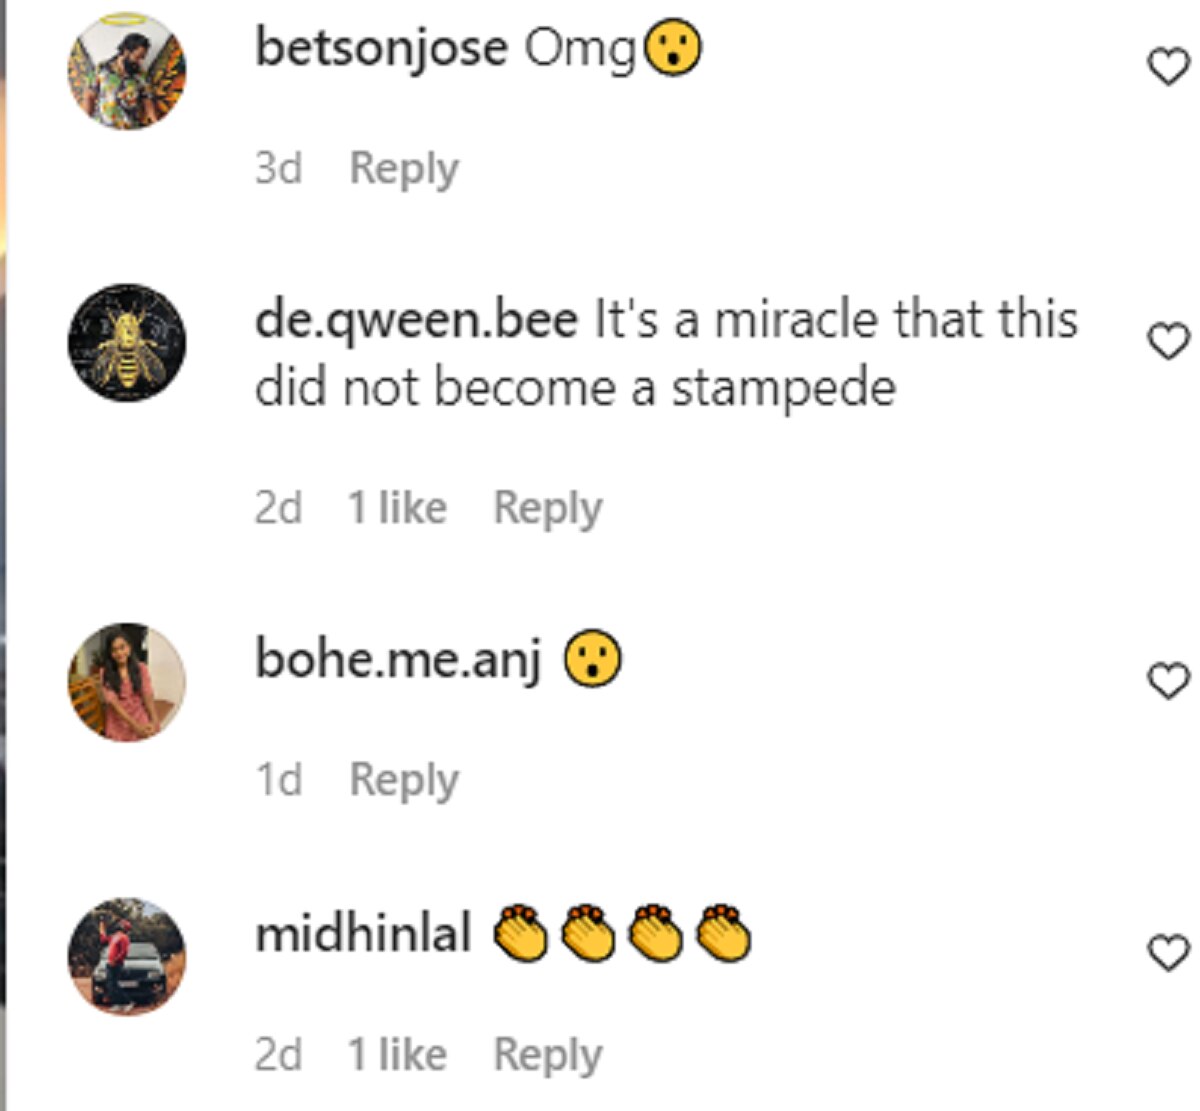View bohe.me.anj's profile avatar
Screen dimensions: 1200x1111
tap(127, 682)
